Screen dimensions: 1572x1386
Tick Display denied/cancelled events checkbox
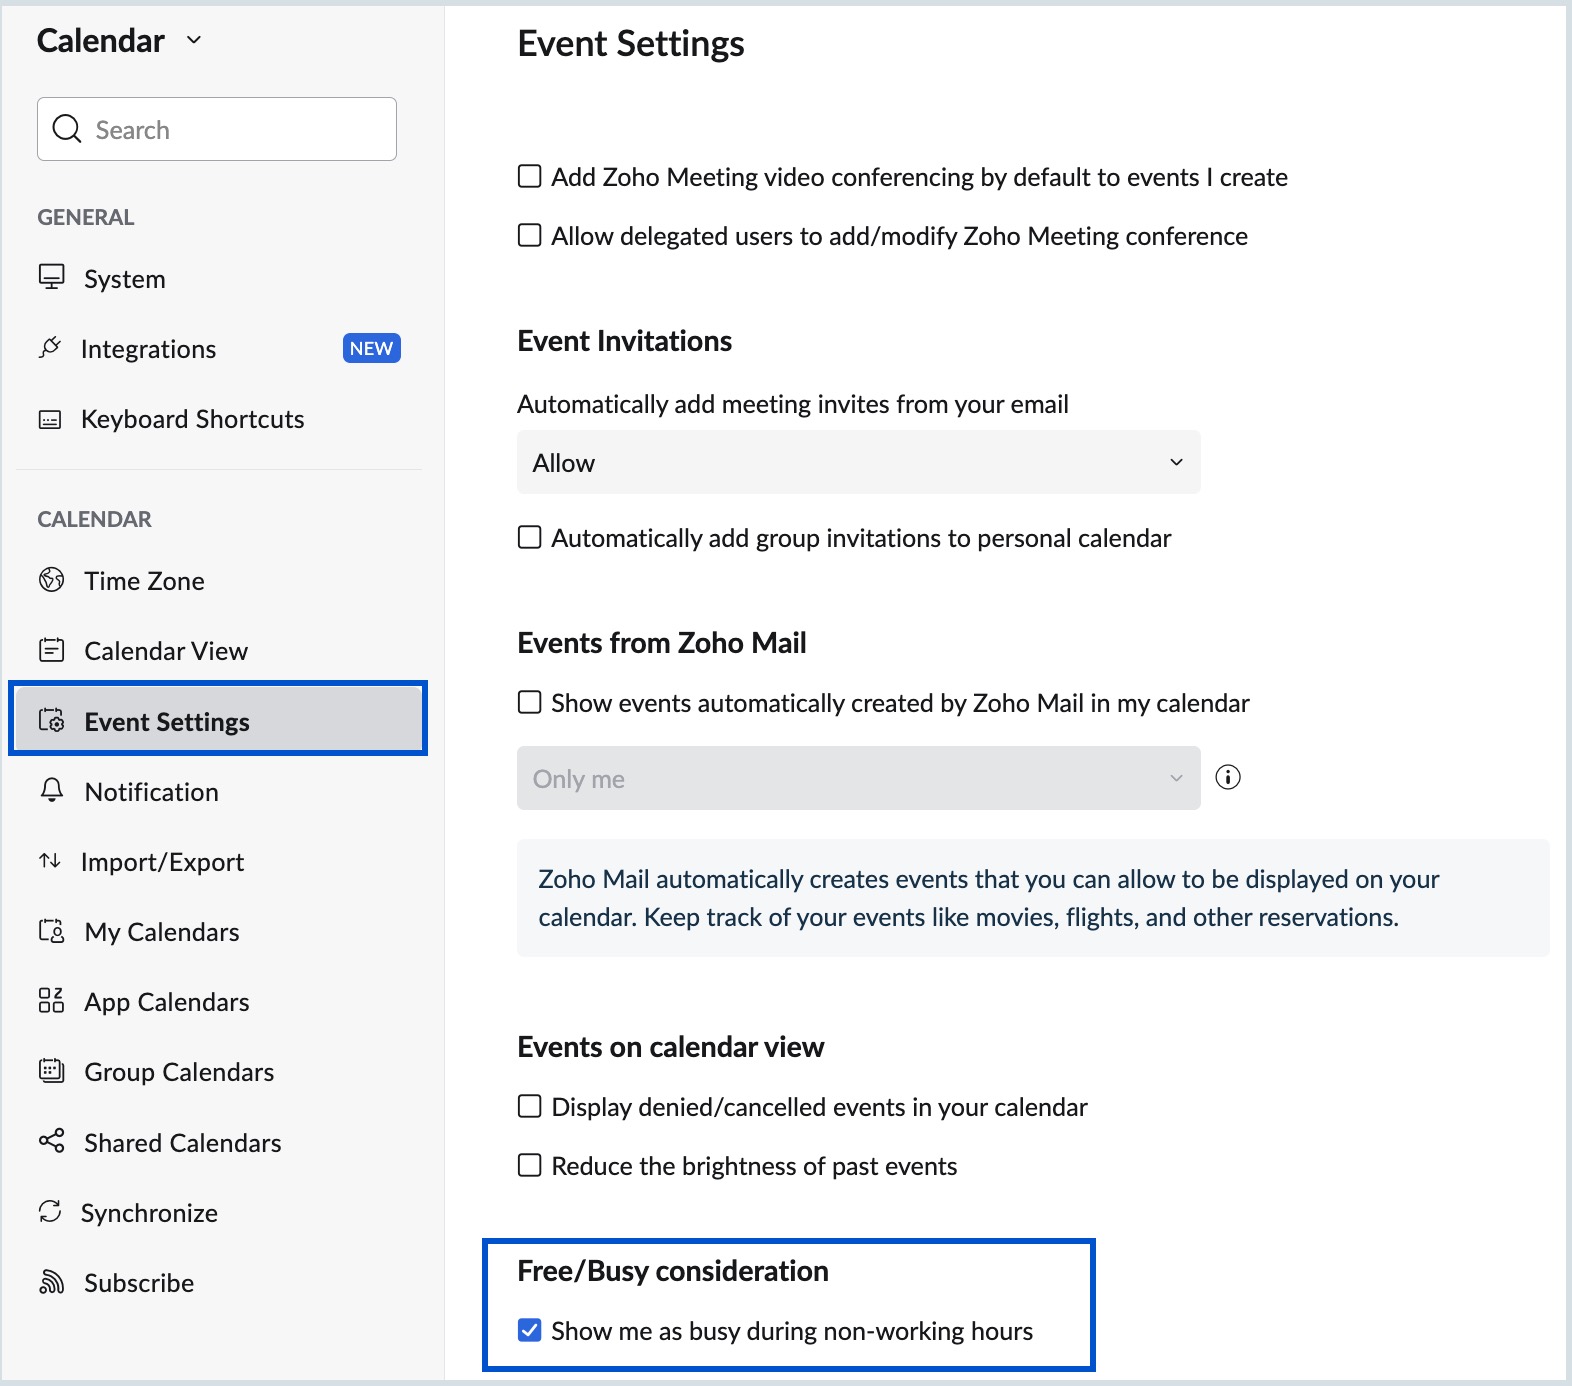click(530, 1106)
